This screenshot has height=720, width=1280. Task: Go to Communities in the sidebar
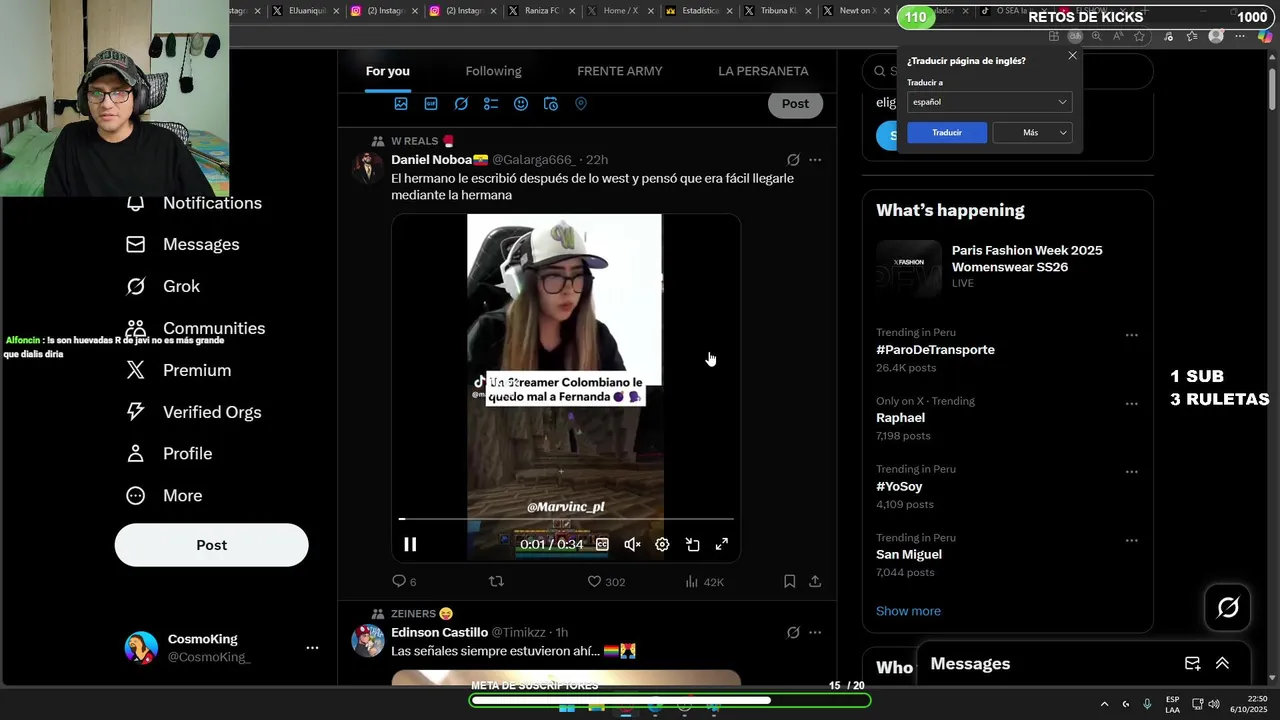(195, 328)
